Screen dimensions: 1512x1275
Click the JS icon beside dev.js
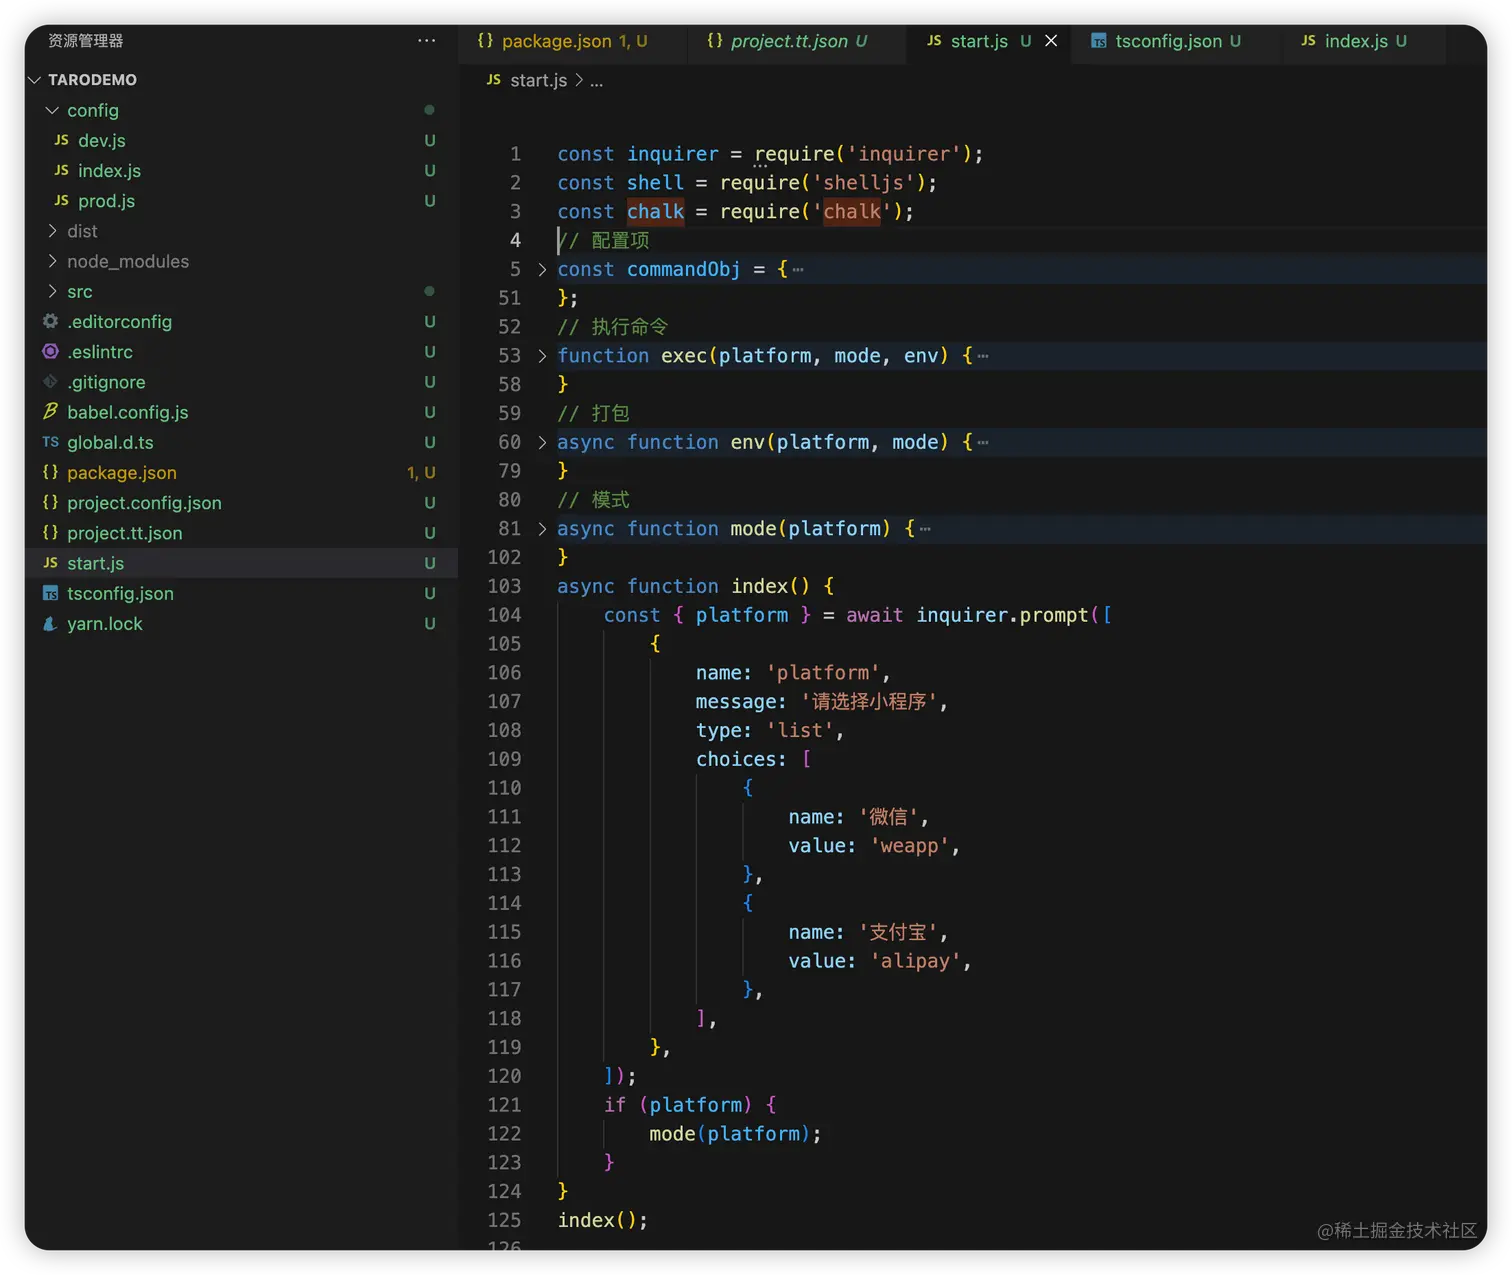click(x=62, y=140)
